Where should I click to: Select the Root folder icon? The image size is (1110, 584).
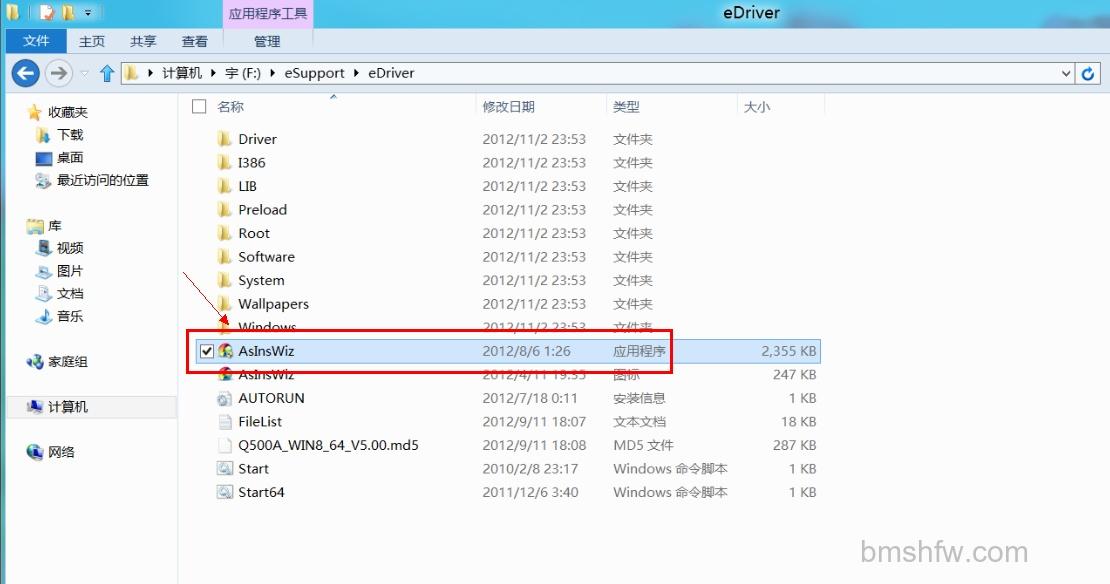tap(224, 233)
